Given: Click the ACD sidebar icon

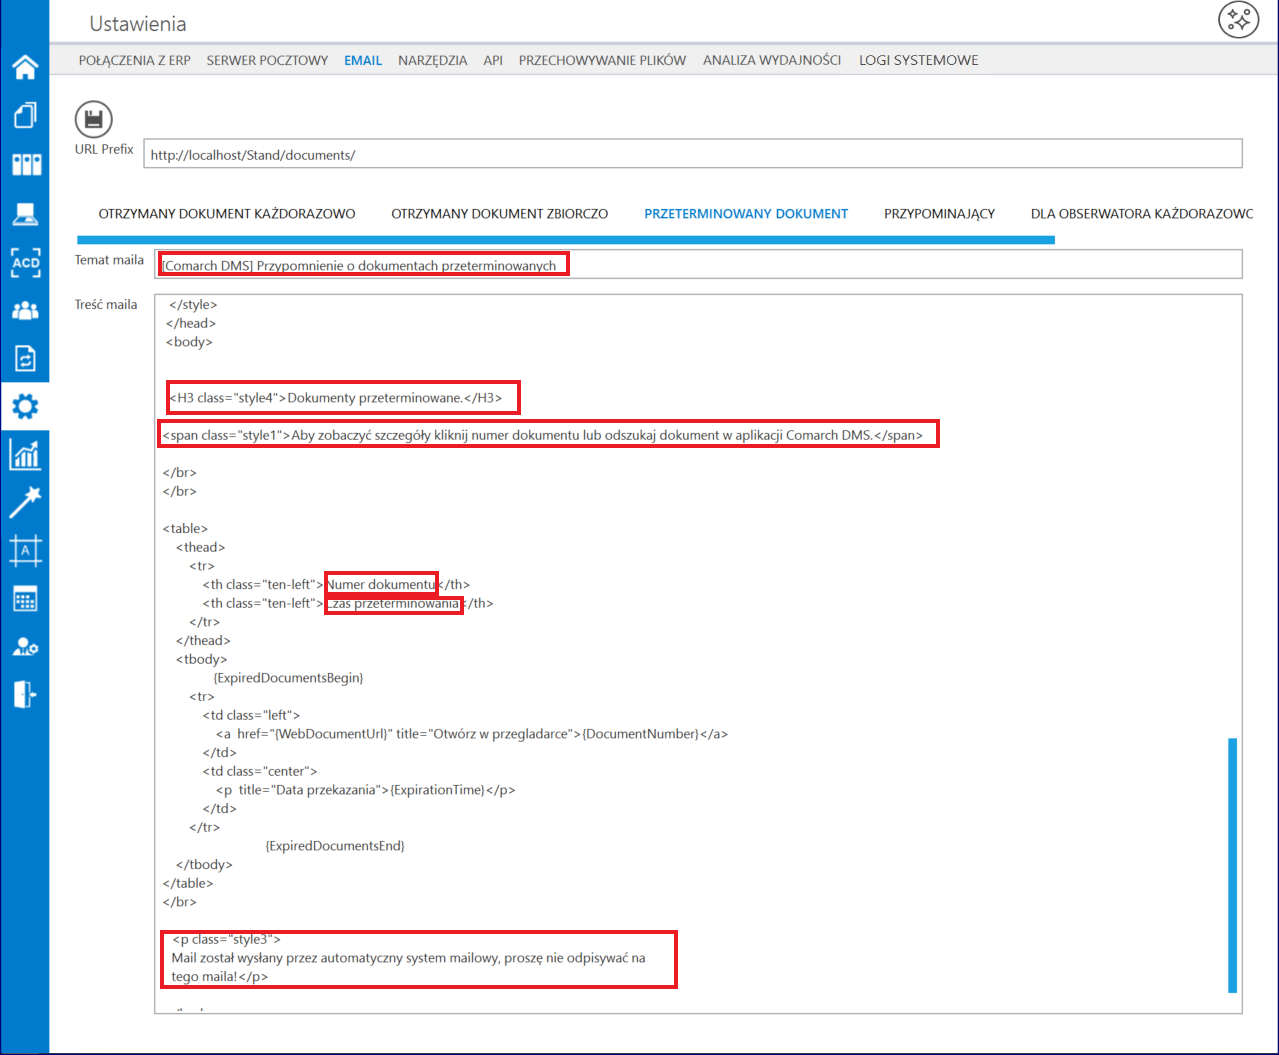Looking at the screenshot, I should click(25, 263).
